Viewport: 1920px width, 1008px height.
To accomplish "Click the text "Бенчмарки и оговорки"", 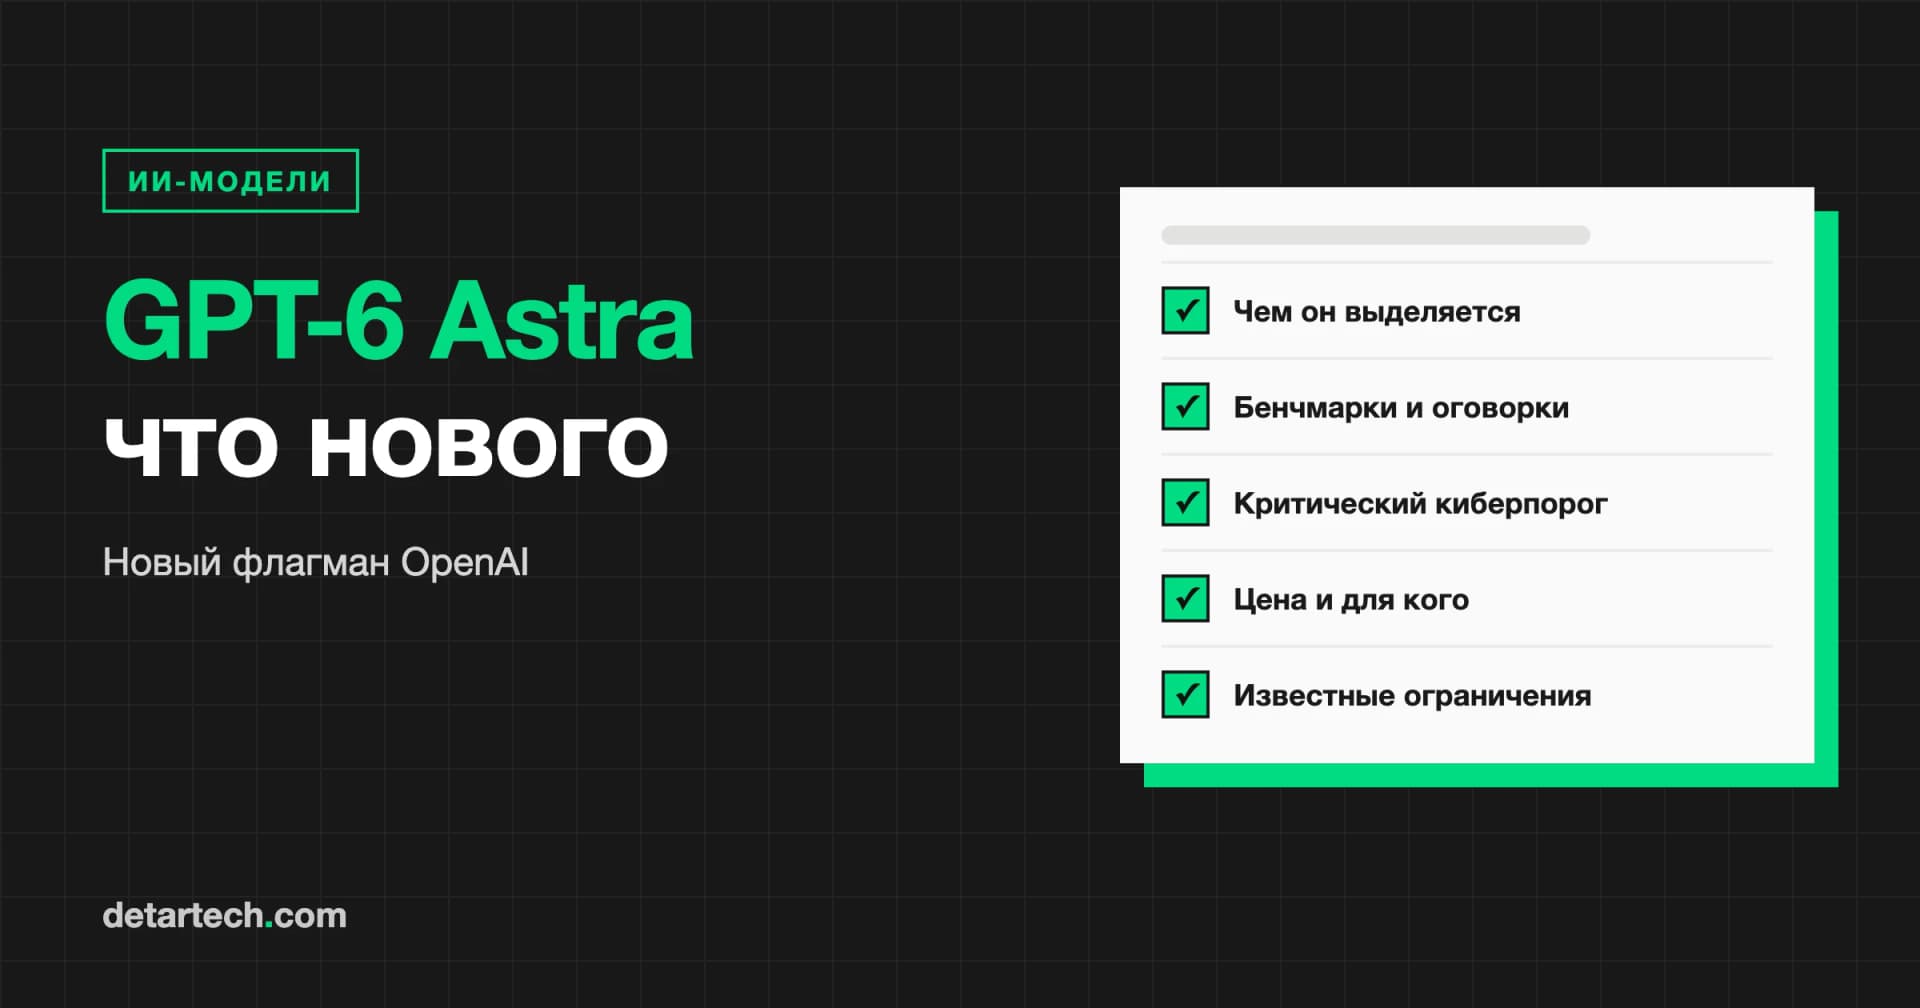I will pos(1401,408).
